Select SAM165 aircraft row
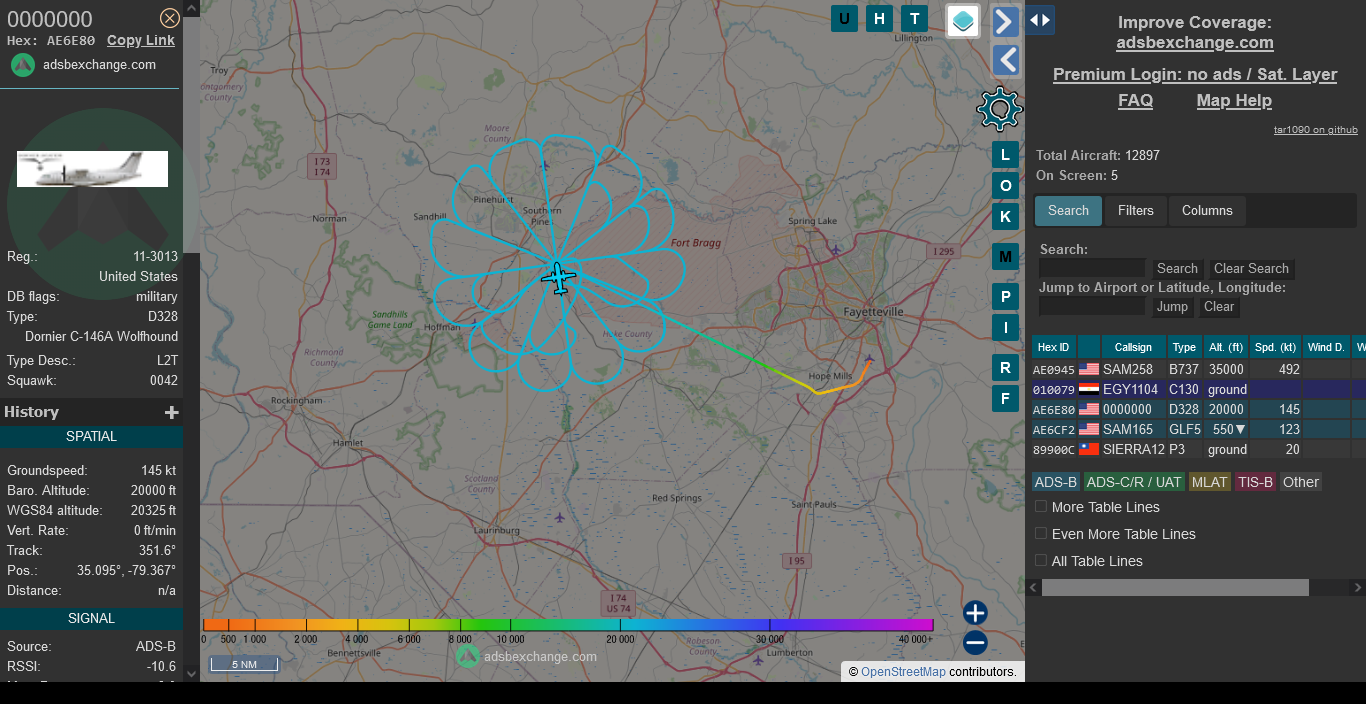The image size is (1366, 704). [x=1198, y=429]
